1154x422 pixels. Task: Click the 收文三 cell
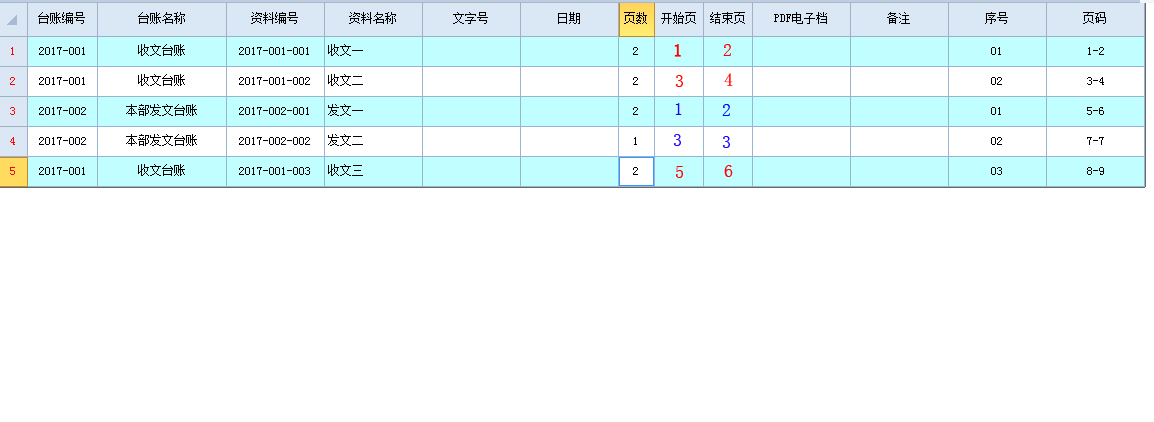click(373, 172)
